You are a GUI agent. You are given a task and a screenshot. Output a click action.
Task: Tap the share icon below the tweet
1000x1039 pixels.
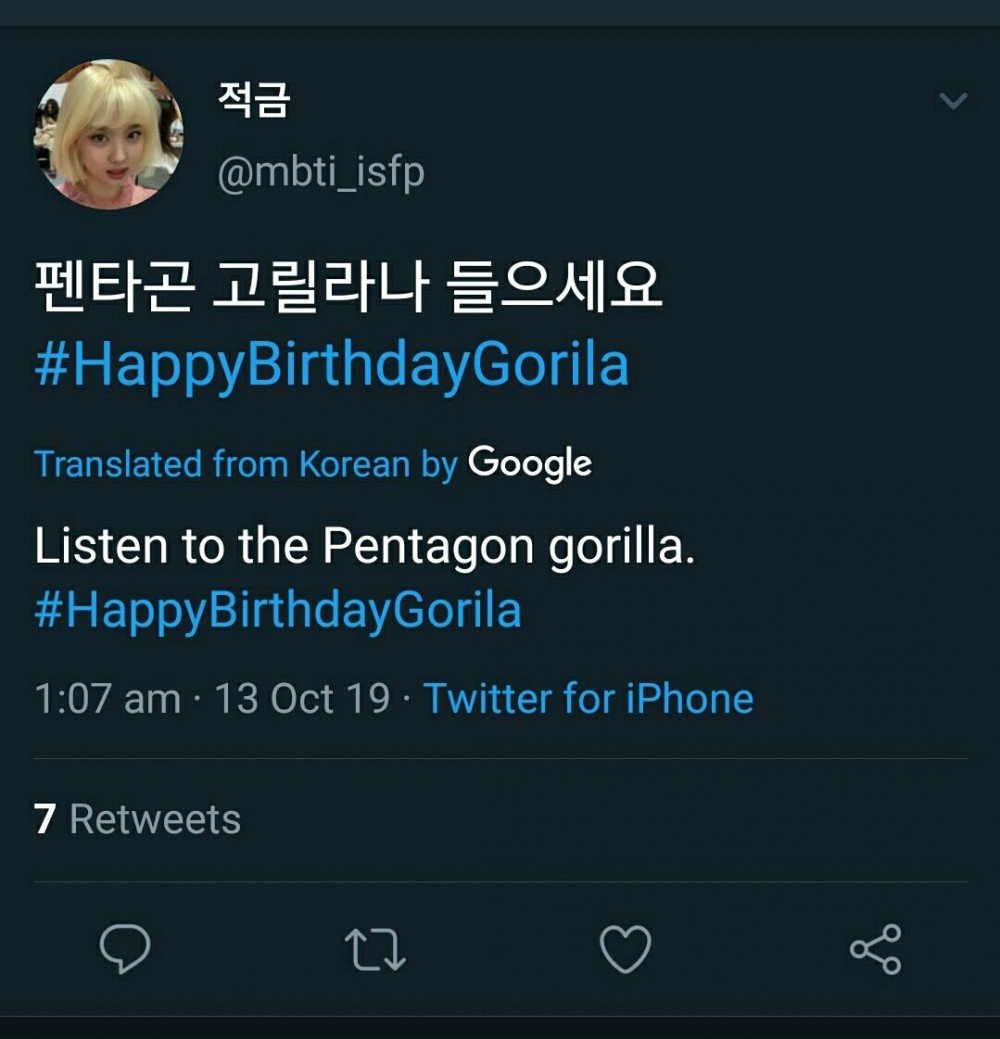click(x=875, y=948)
